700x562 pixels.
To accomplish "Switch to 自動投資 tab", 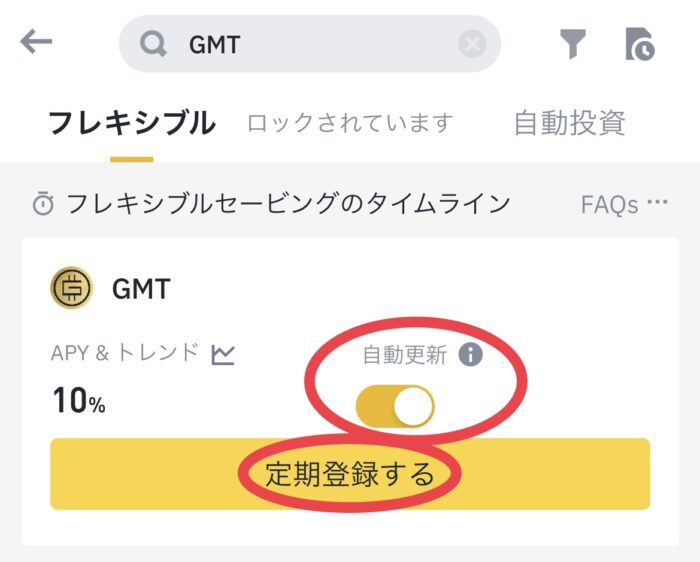I will coord(569,123).
